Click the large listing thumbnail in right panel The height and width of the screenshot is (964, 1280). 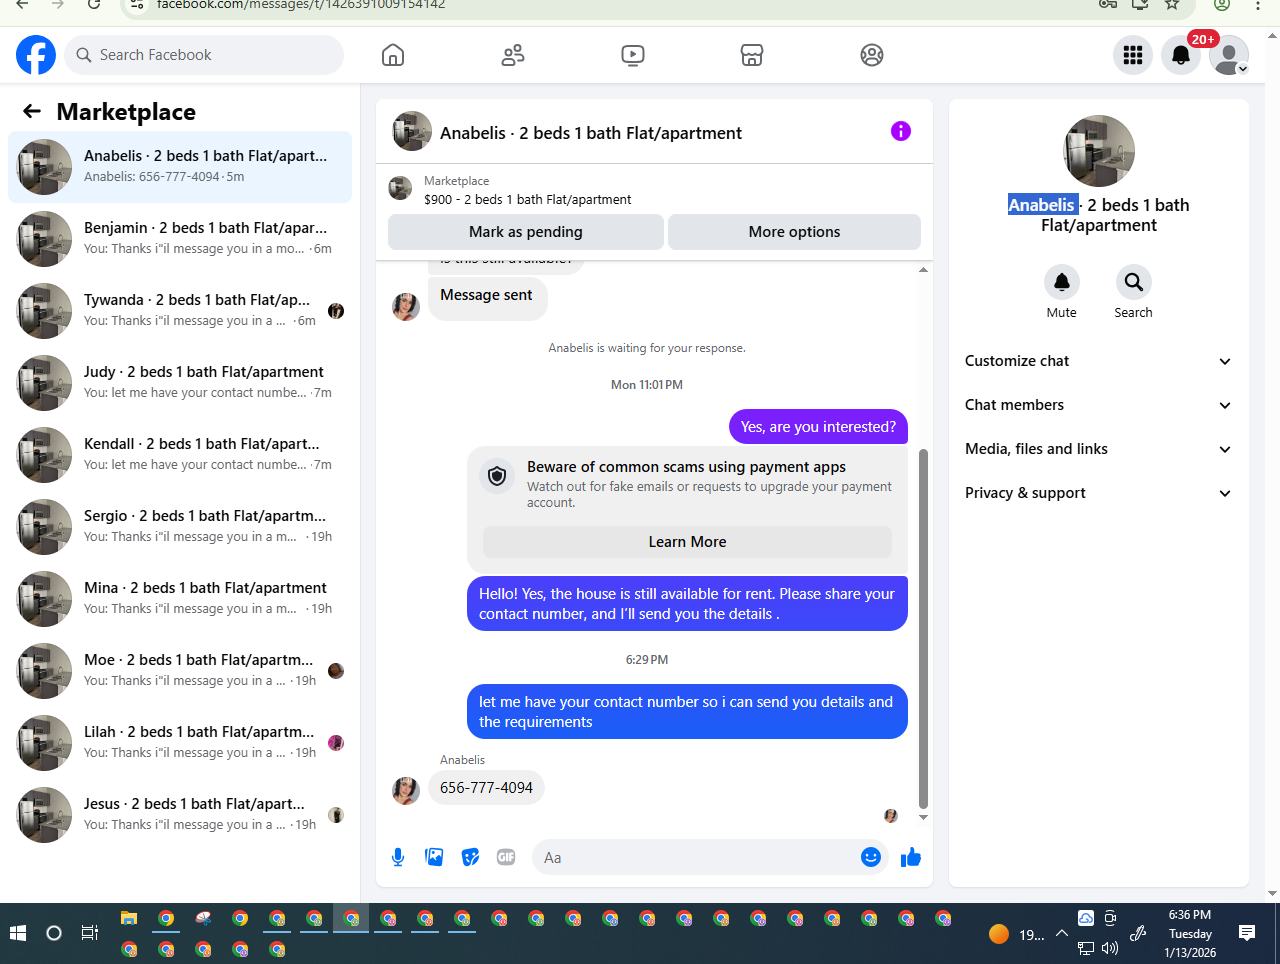pos(1099,151)
